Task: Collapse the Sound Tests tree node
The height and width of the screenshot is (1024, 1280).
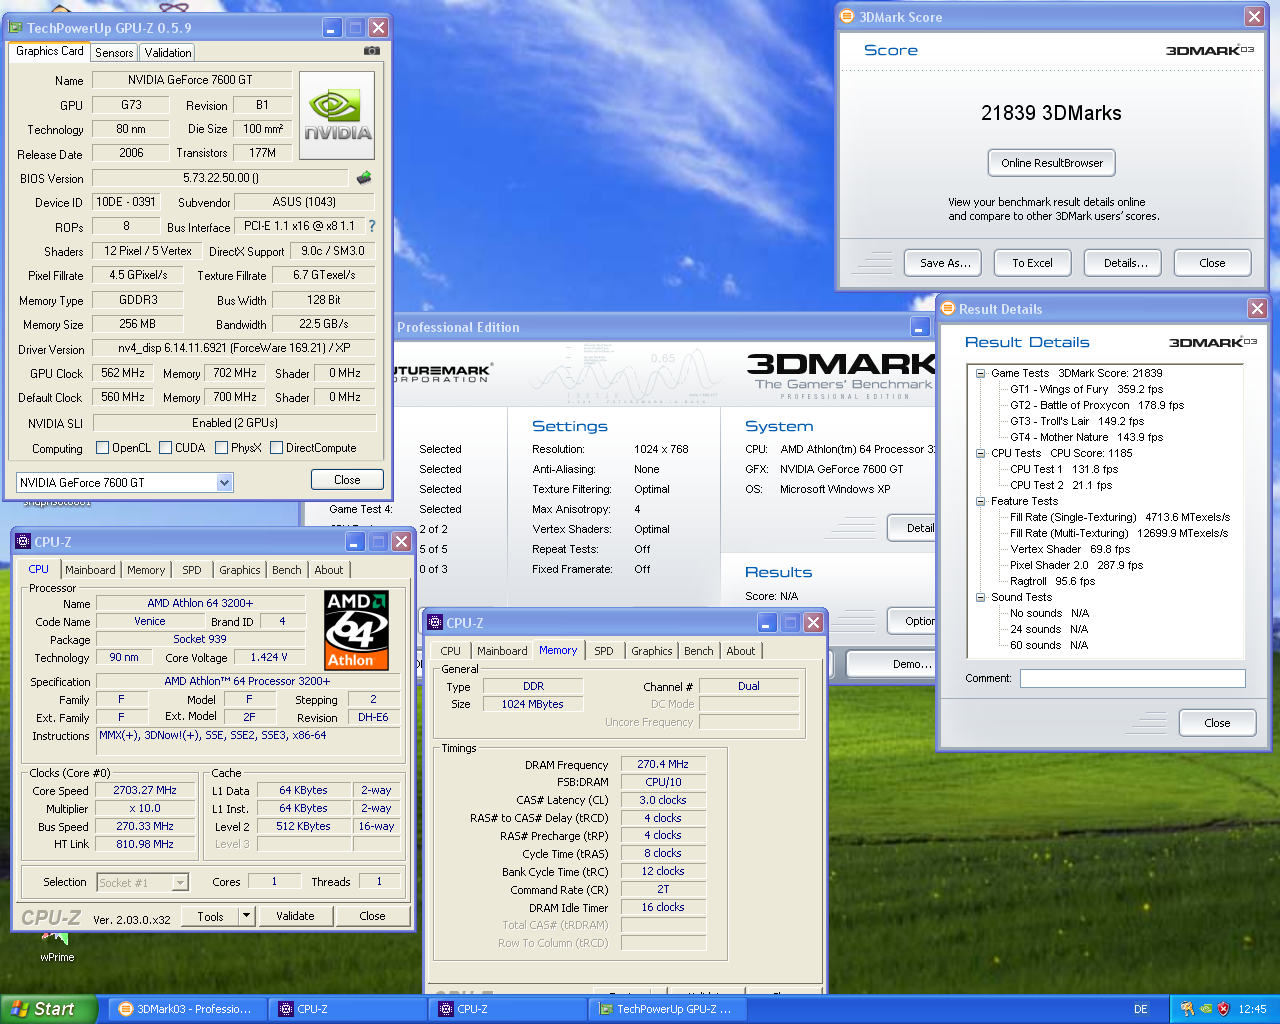Action: pos(981,597)
